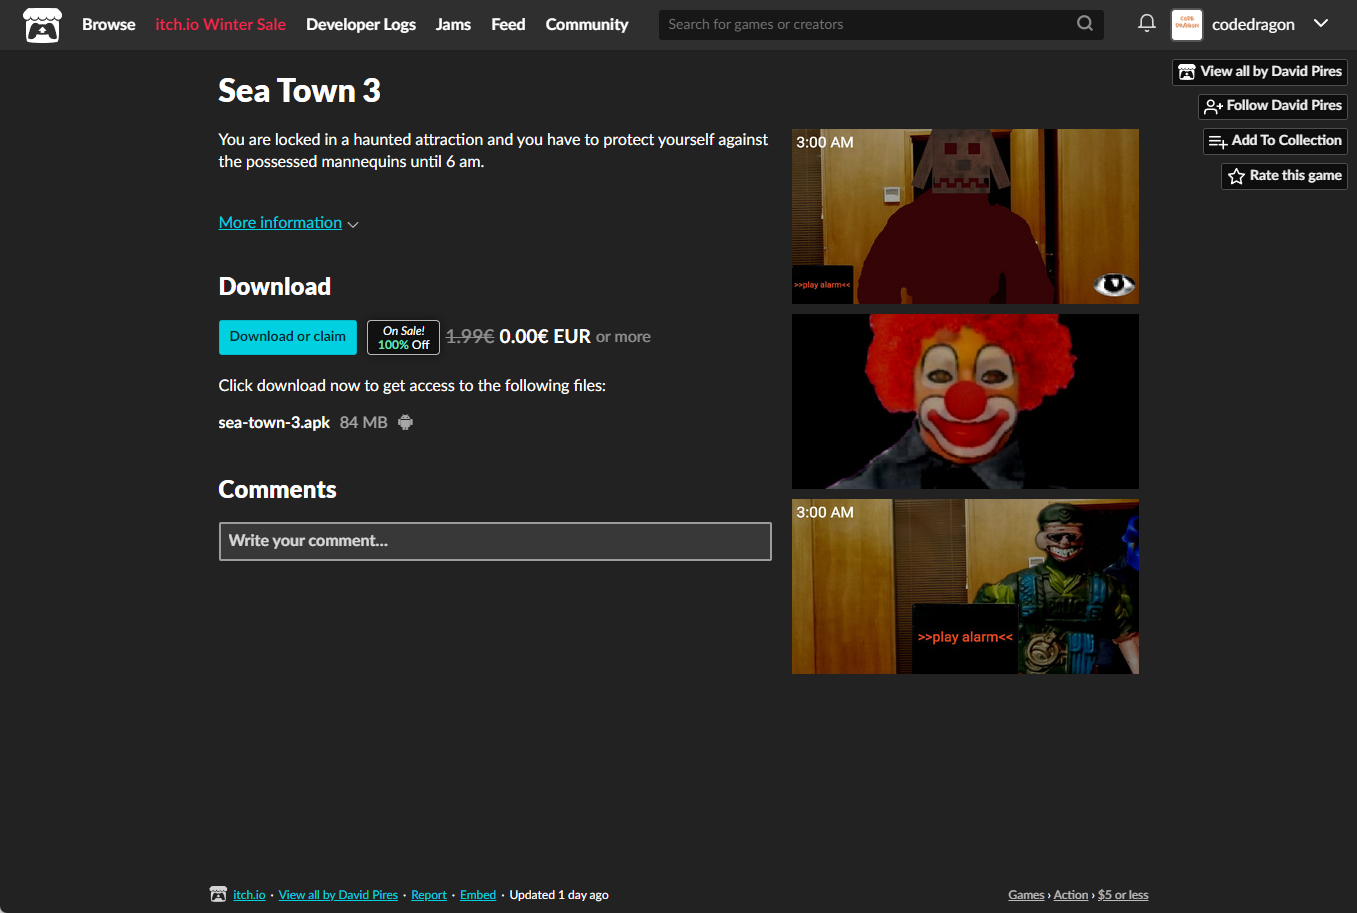Click the On Sale 100% Off badge
The height and width of the screenshot is (913, 1357).
(403, 337)
